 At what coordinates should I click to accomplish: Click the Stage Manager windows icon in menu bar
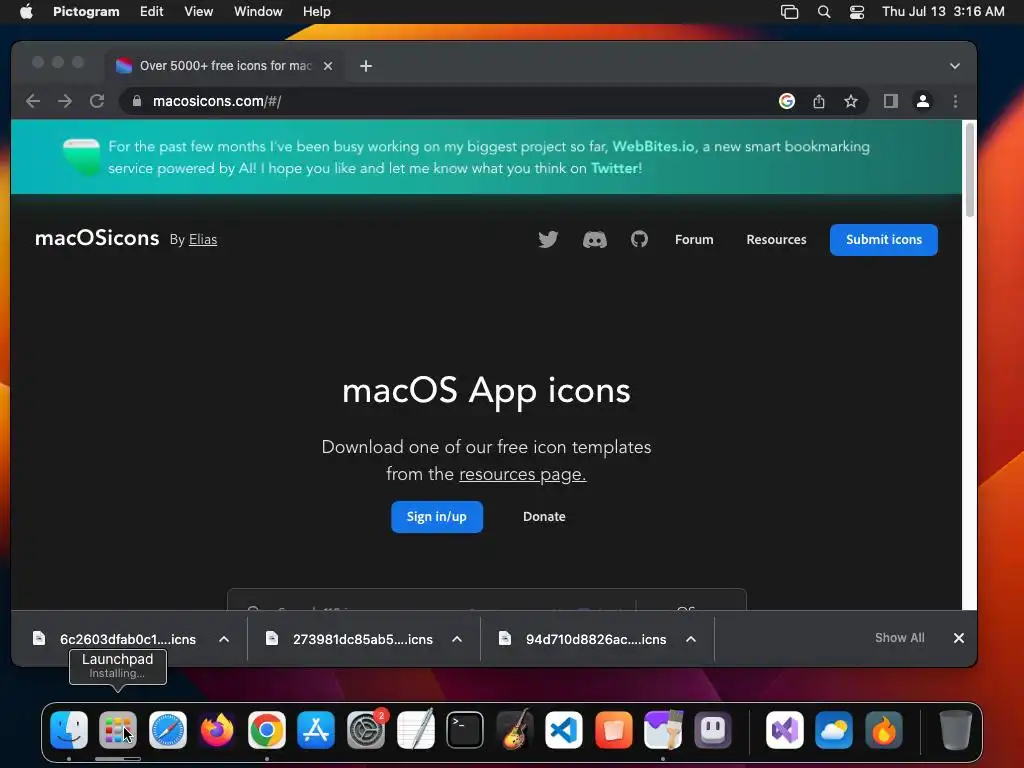790,12
